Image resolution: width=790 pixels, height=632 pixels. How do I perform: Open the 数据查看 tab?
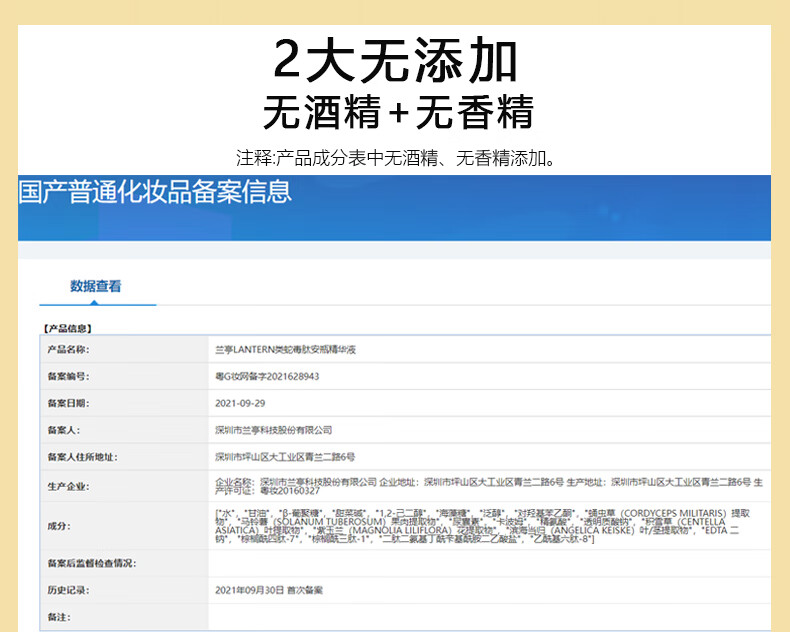(x=96, y=286)
